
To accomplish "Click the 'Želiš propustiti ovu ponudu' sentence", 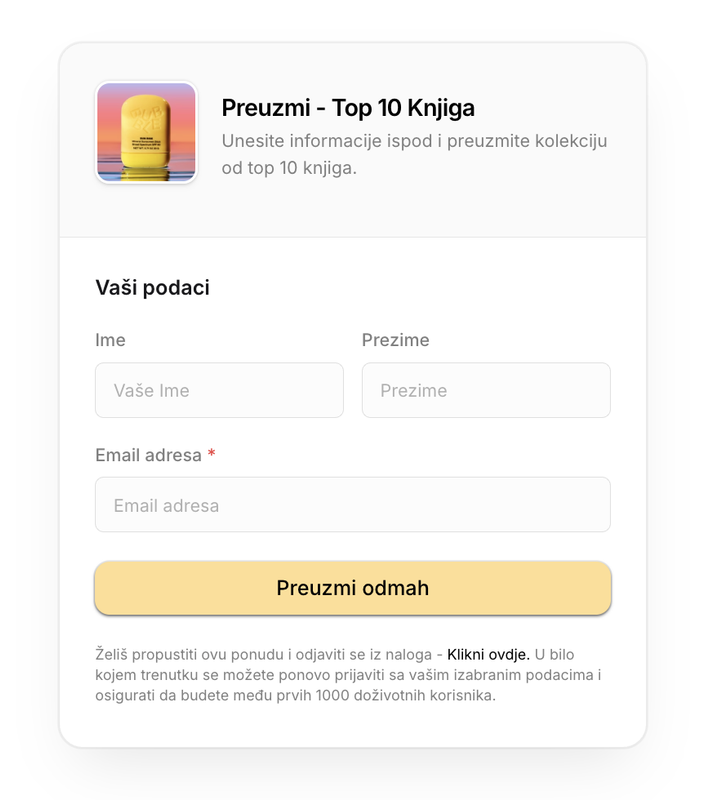I will 263,654.
